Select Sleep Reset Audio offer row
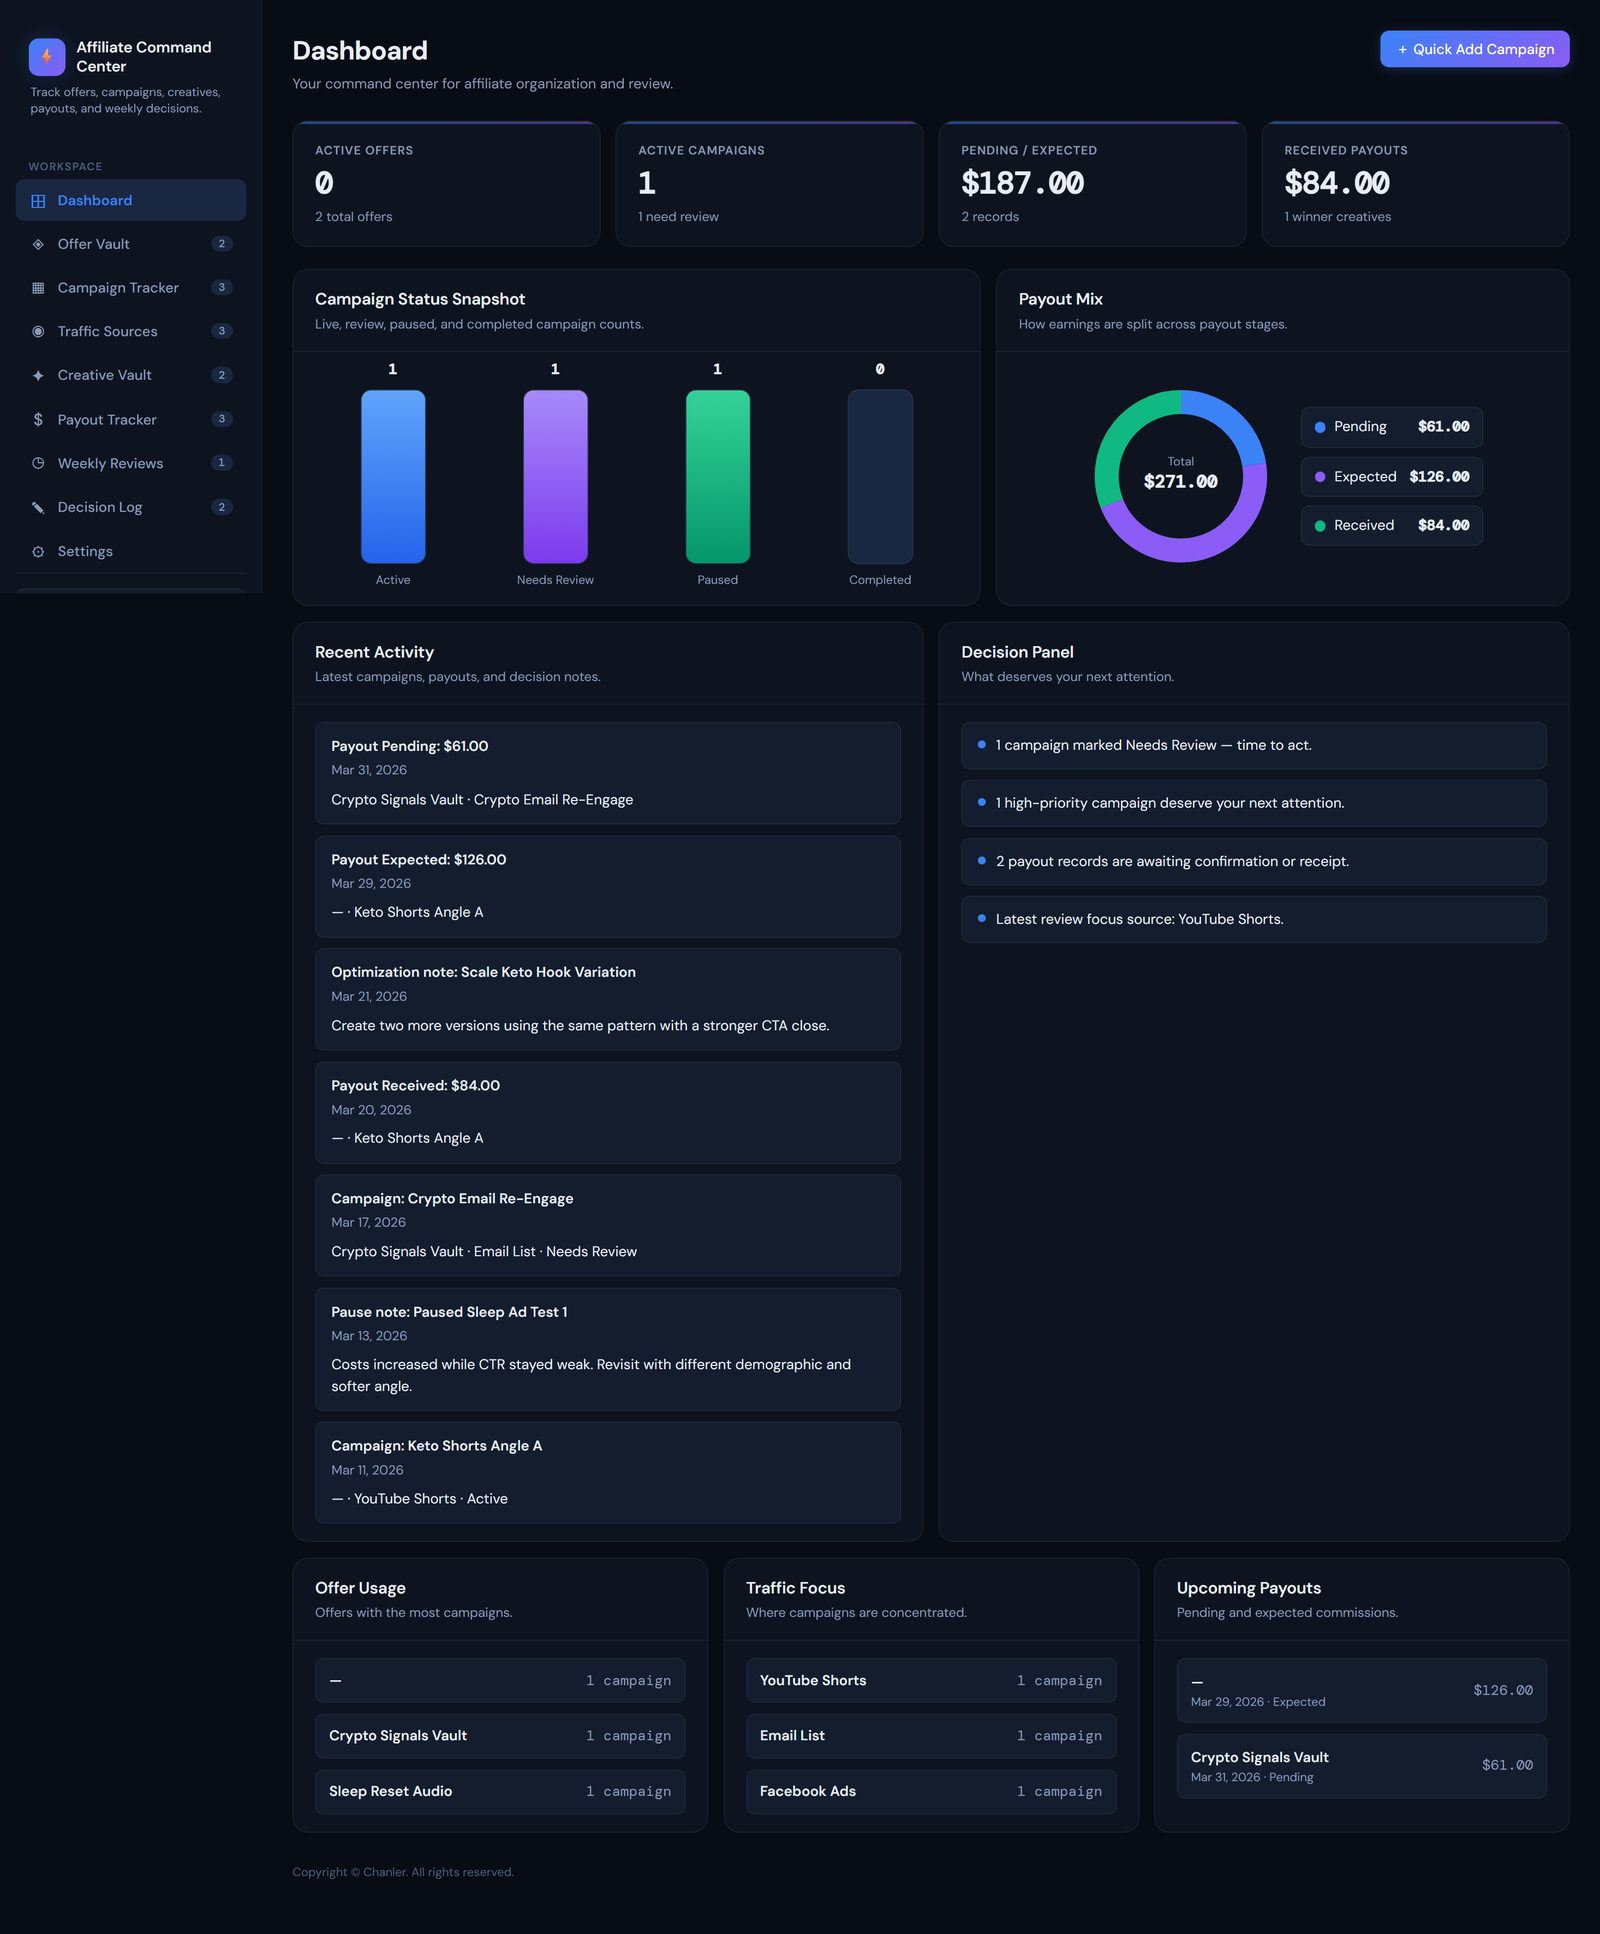 pyautogui.click(x=500, y=1792)
